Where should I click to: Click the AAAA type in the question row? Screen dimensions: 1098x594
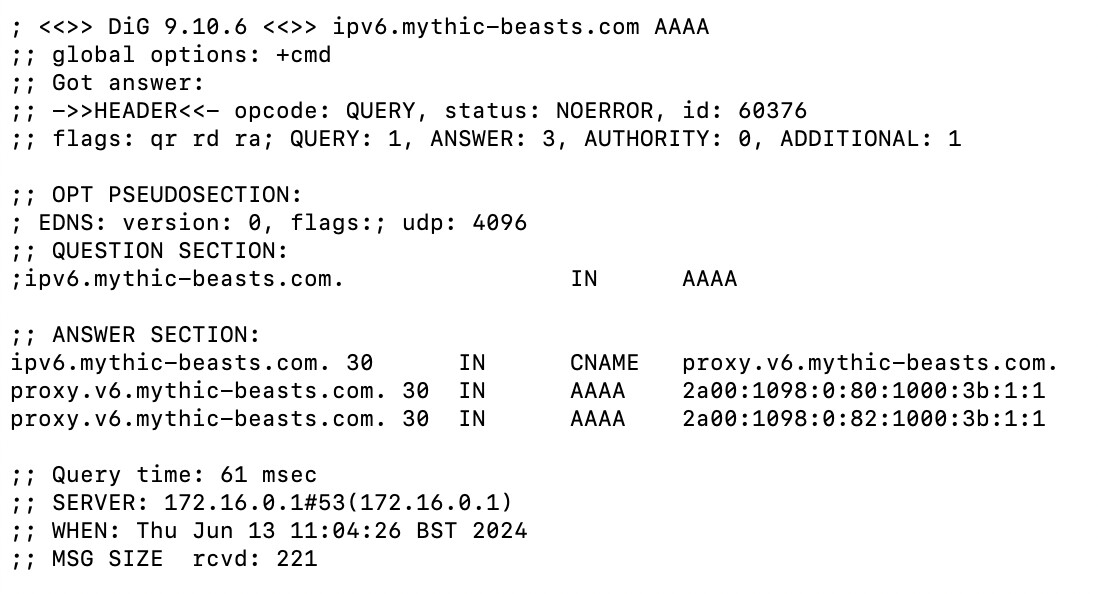point(709,279)
